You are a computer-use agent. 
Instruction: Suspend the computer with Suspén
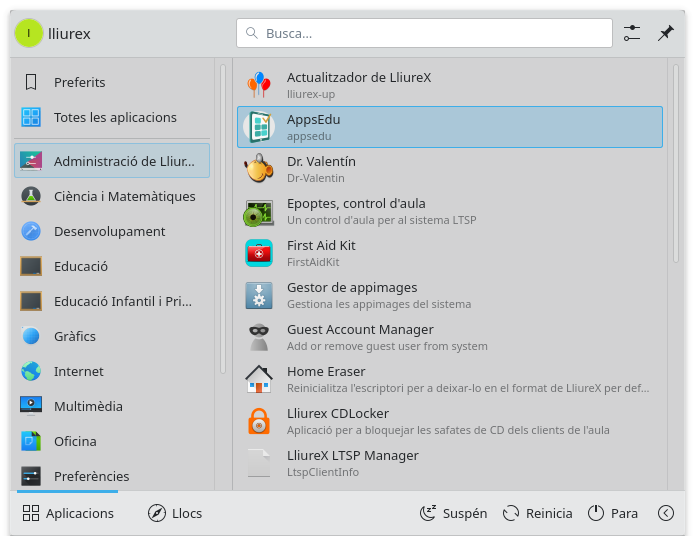pyautogui.click(x=453, y=513)
